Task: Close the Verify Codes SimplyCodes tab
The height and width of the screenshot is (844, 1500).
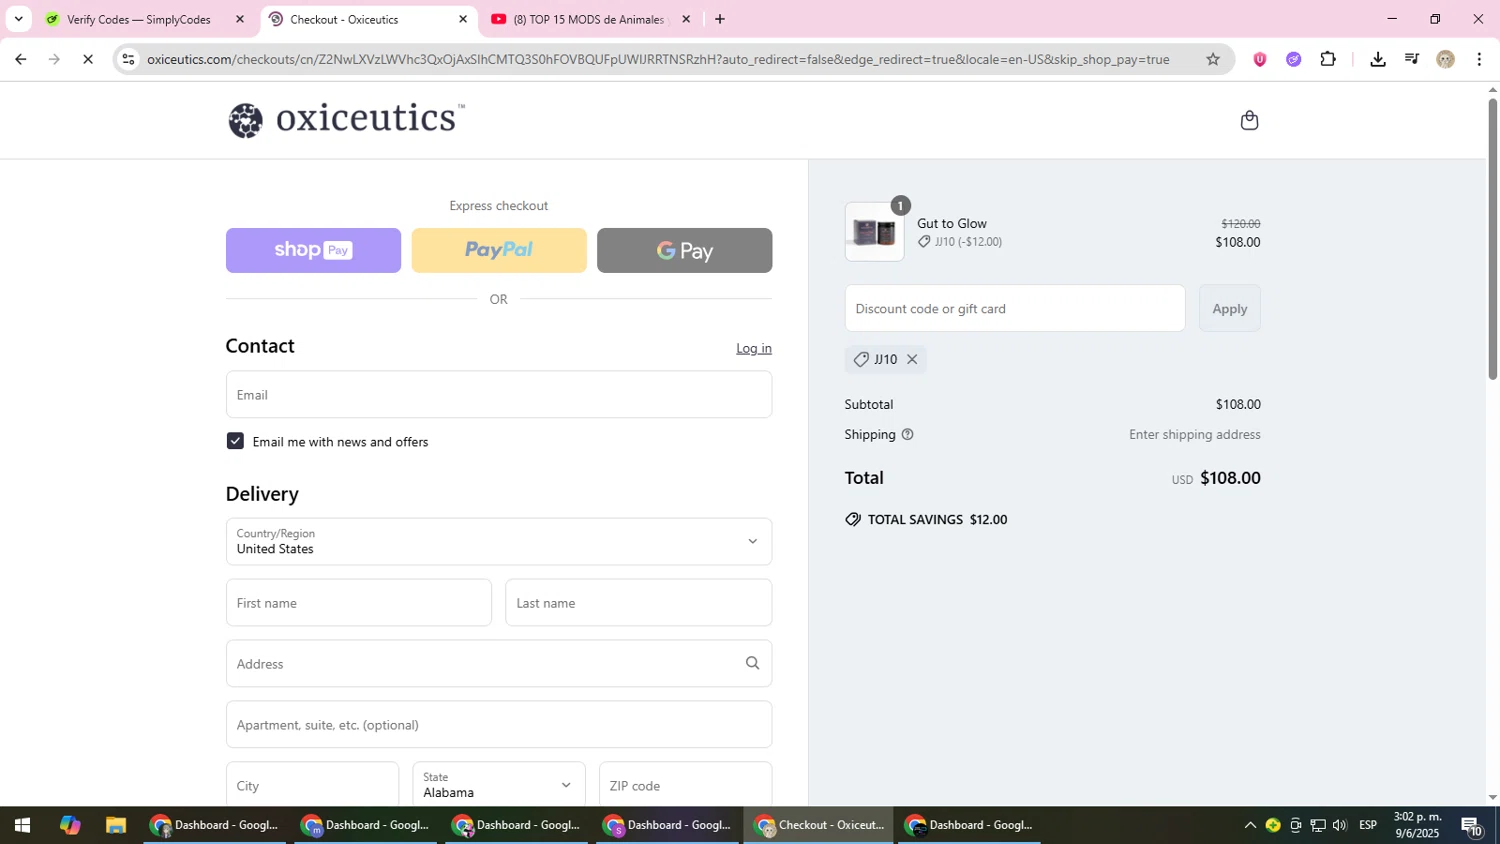Action: coord(239,19)
